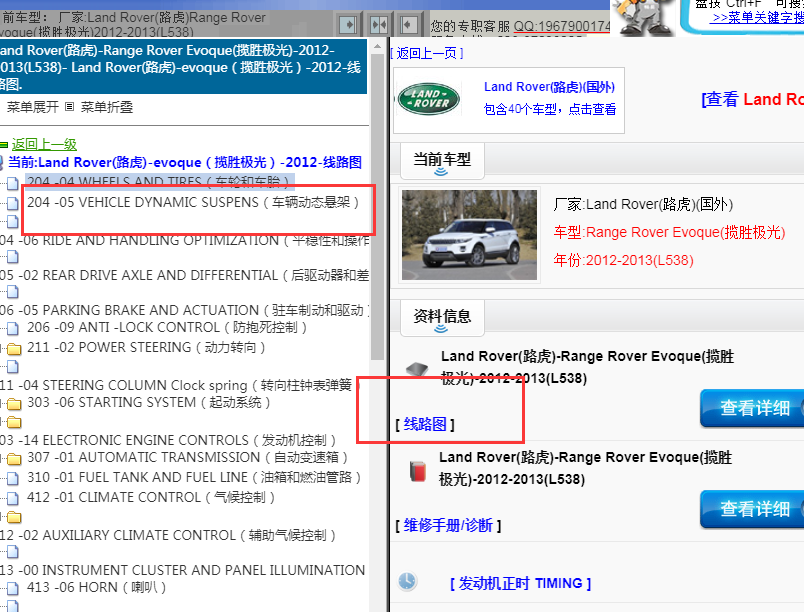
Task: Click the page icon for 310-01 FUEL TANK
Action: click(12, 478)
